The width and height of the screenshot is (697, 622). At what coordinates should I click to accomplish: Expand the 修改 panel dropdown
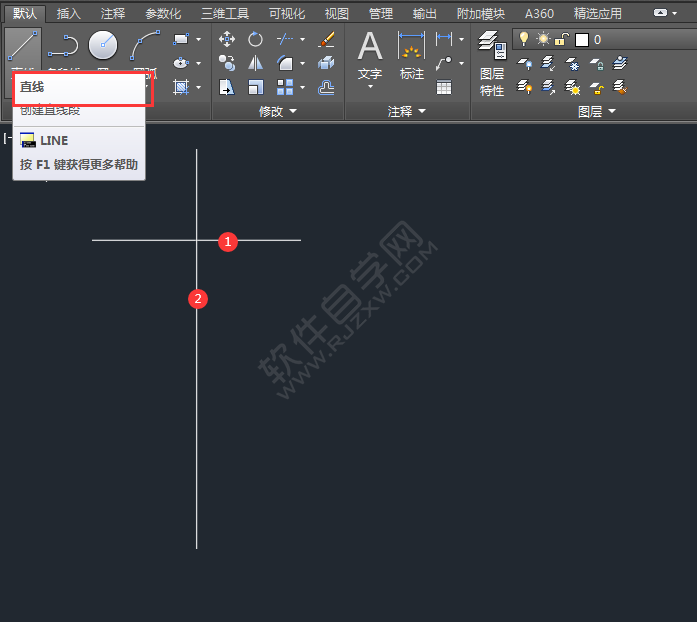pos(278,112)
